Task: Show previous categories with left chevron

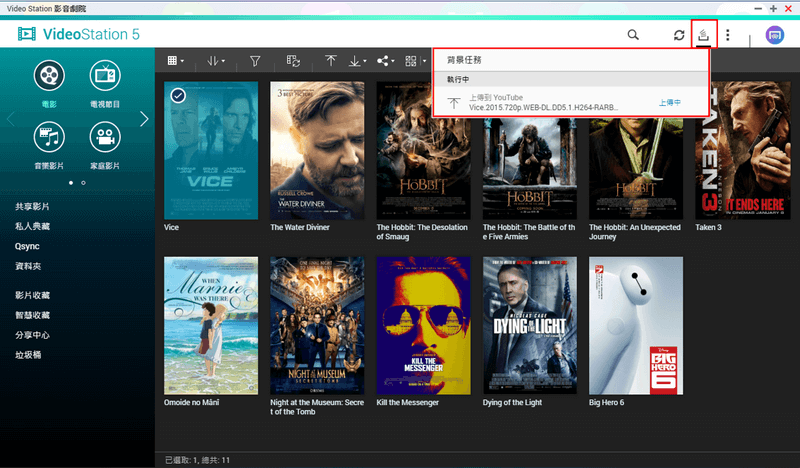Action: point(11,119)
